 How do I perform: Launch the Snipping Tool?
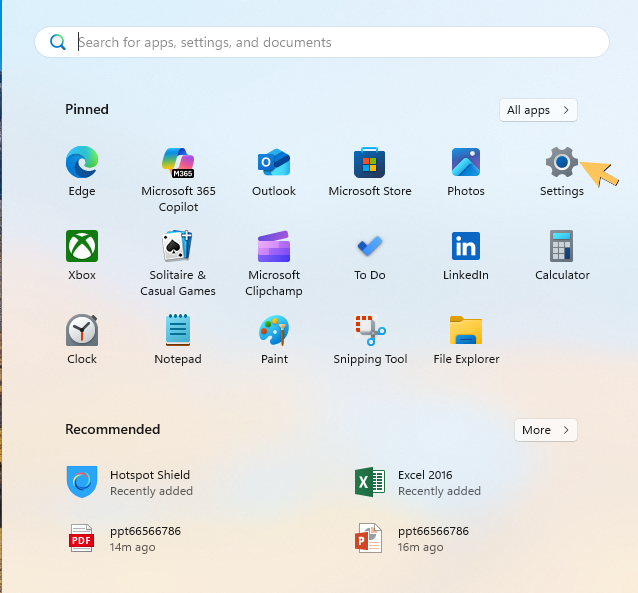(370, 339)
